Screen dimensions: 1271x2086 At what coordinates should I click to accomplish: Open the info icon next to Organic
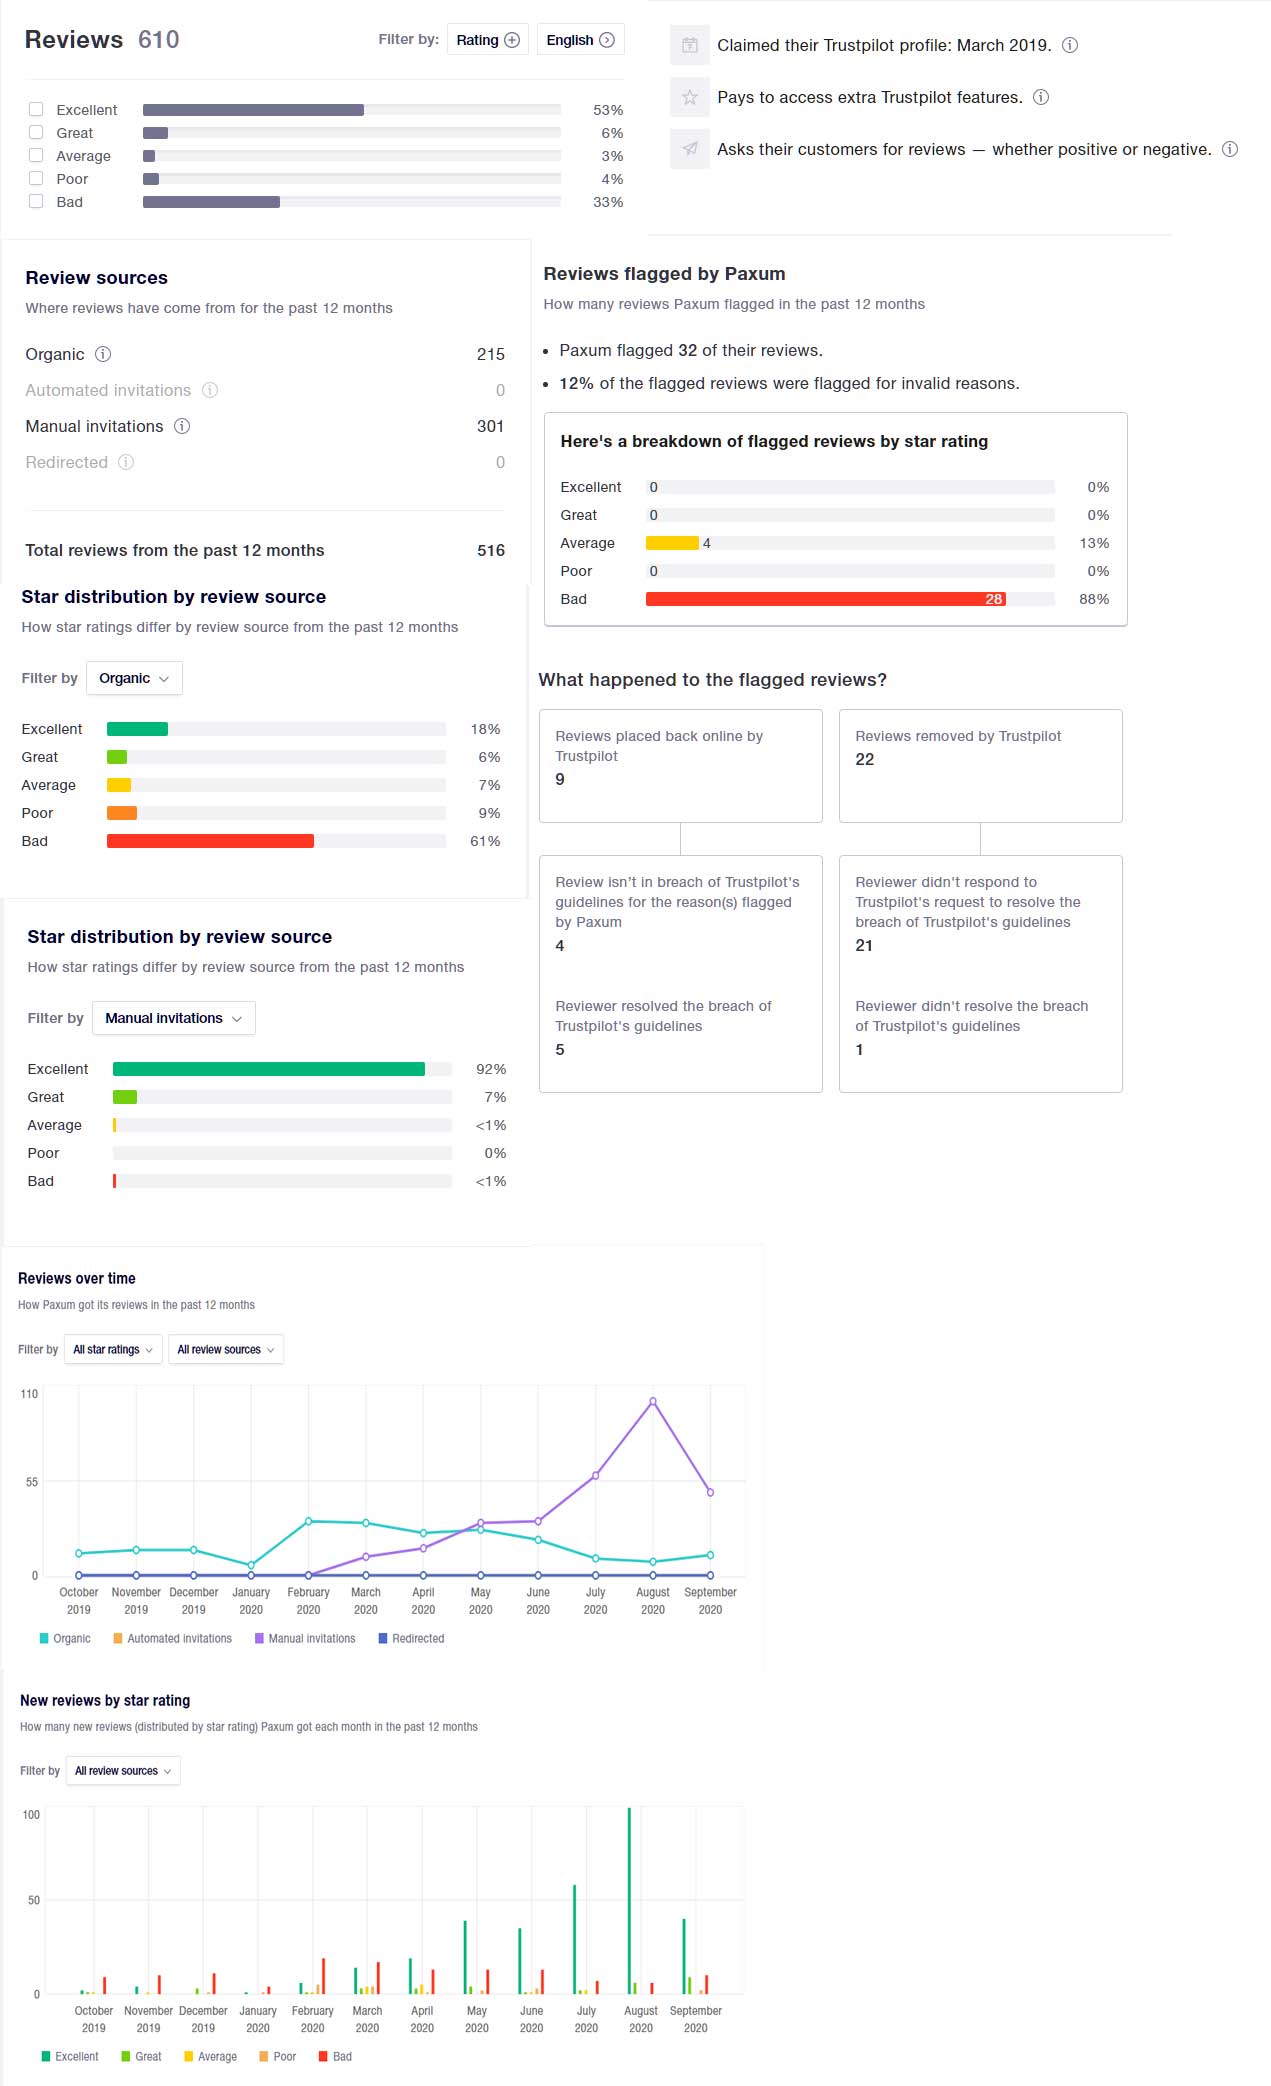tap(103, 354)
